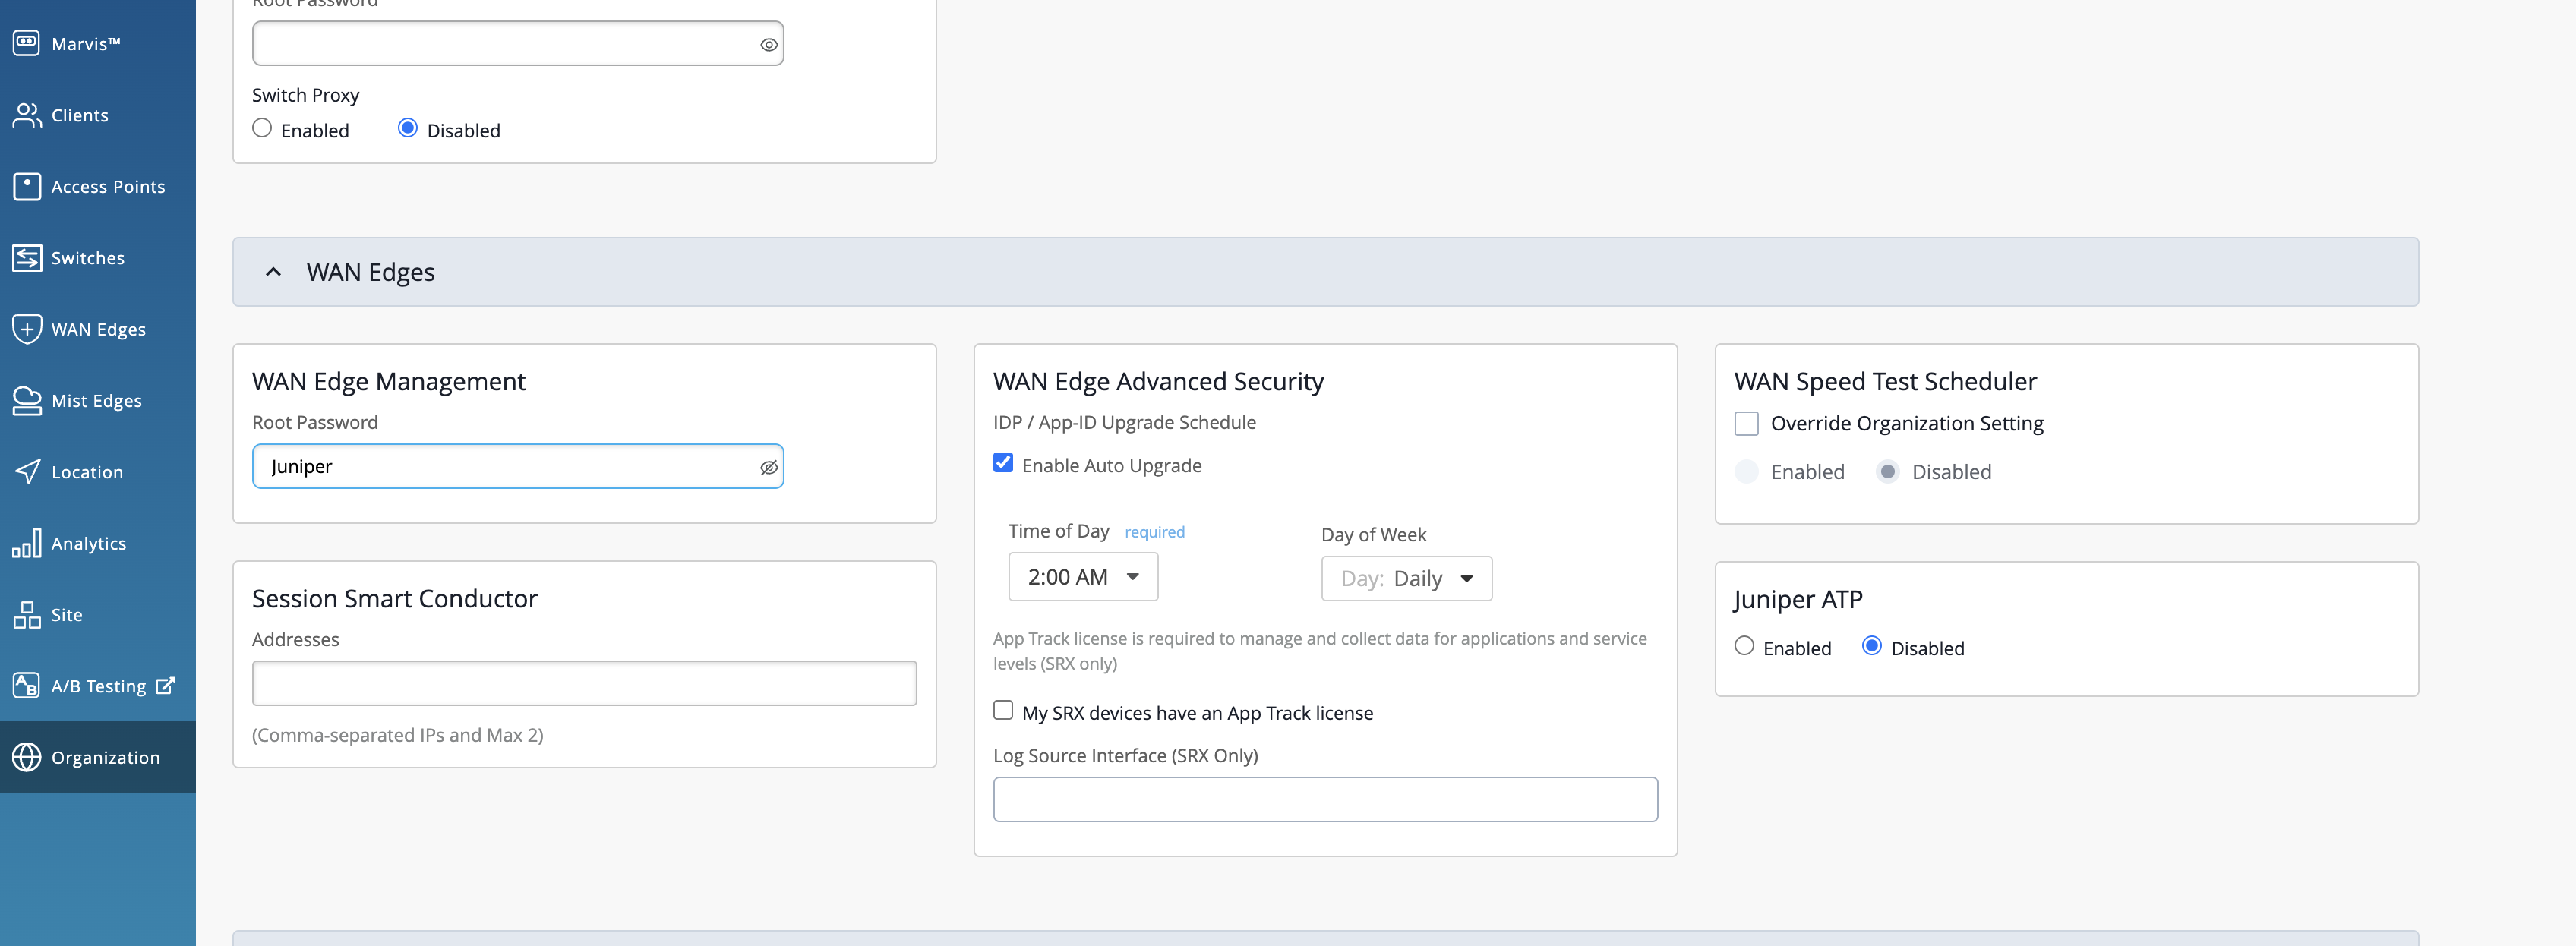
Task: Open the A/B Testing icon
Action: coord(26,686)
